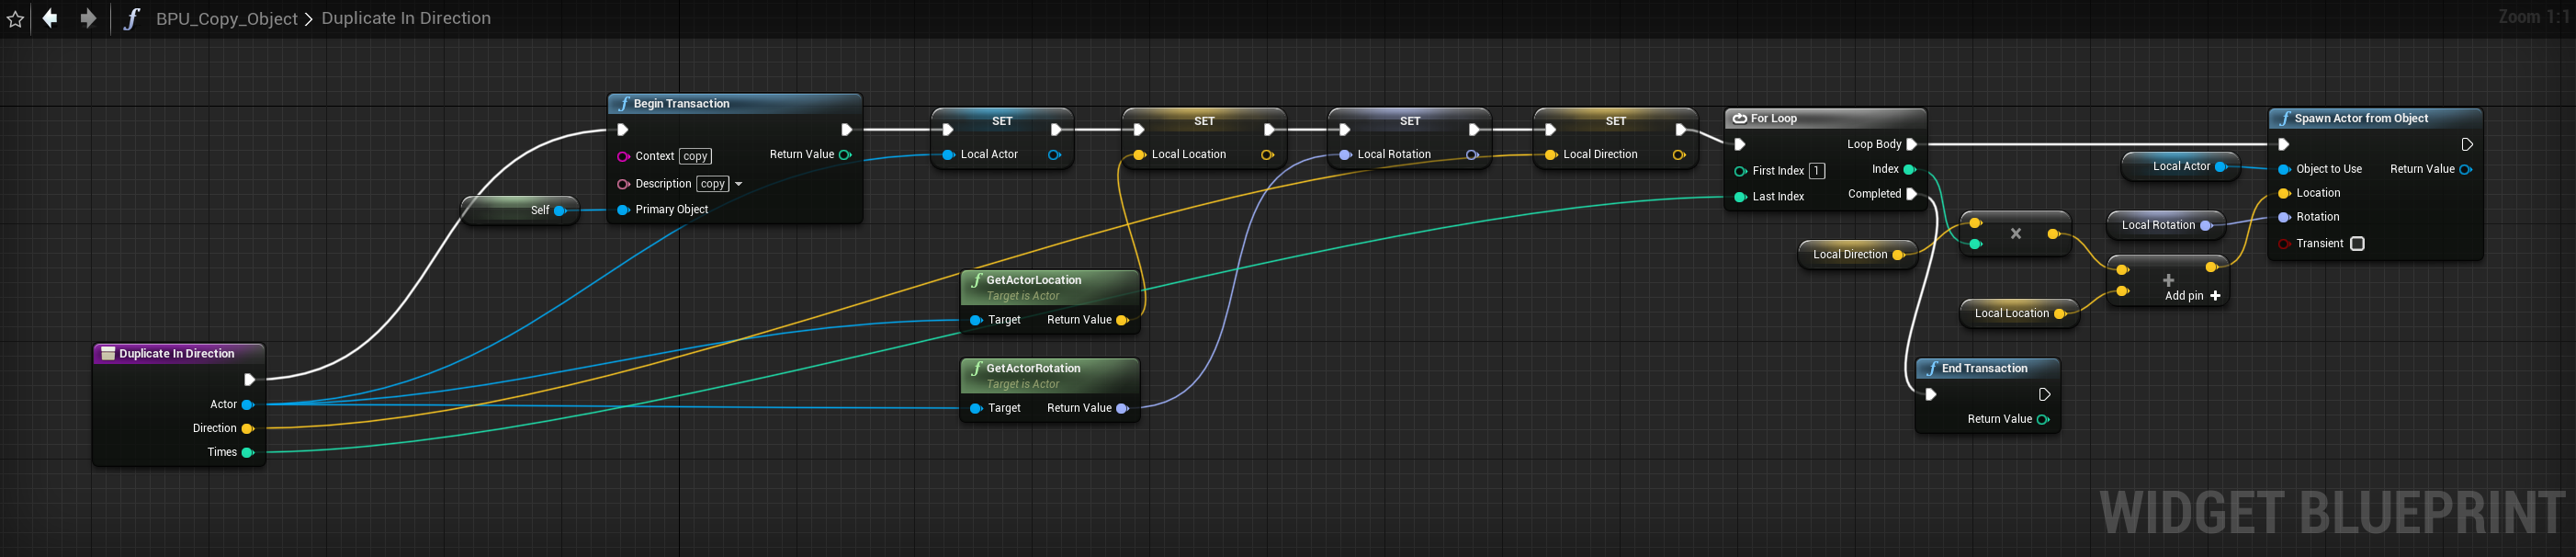
Task: Select the Self node
Action: [x=520, y=210]
